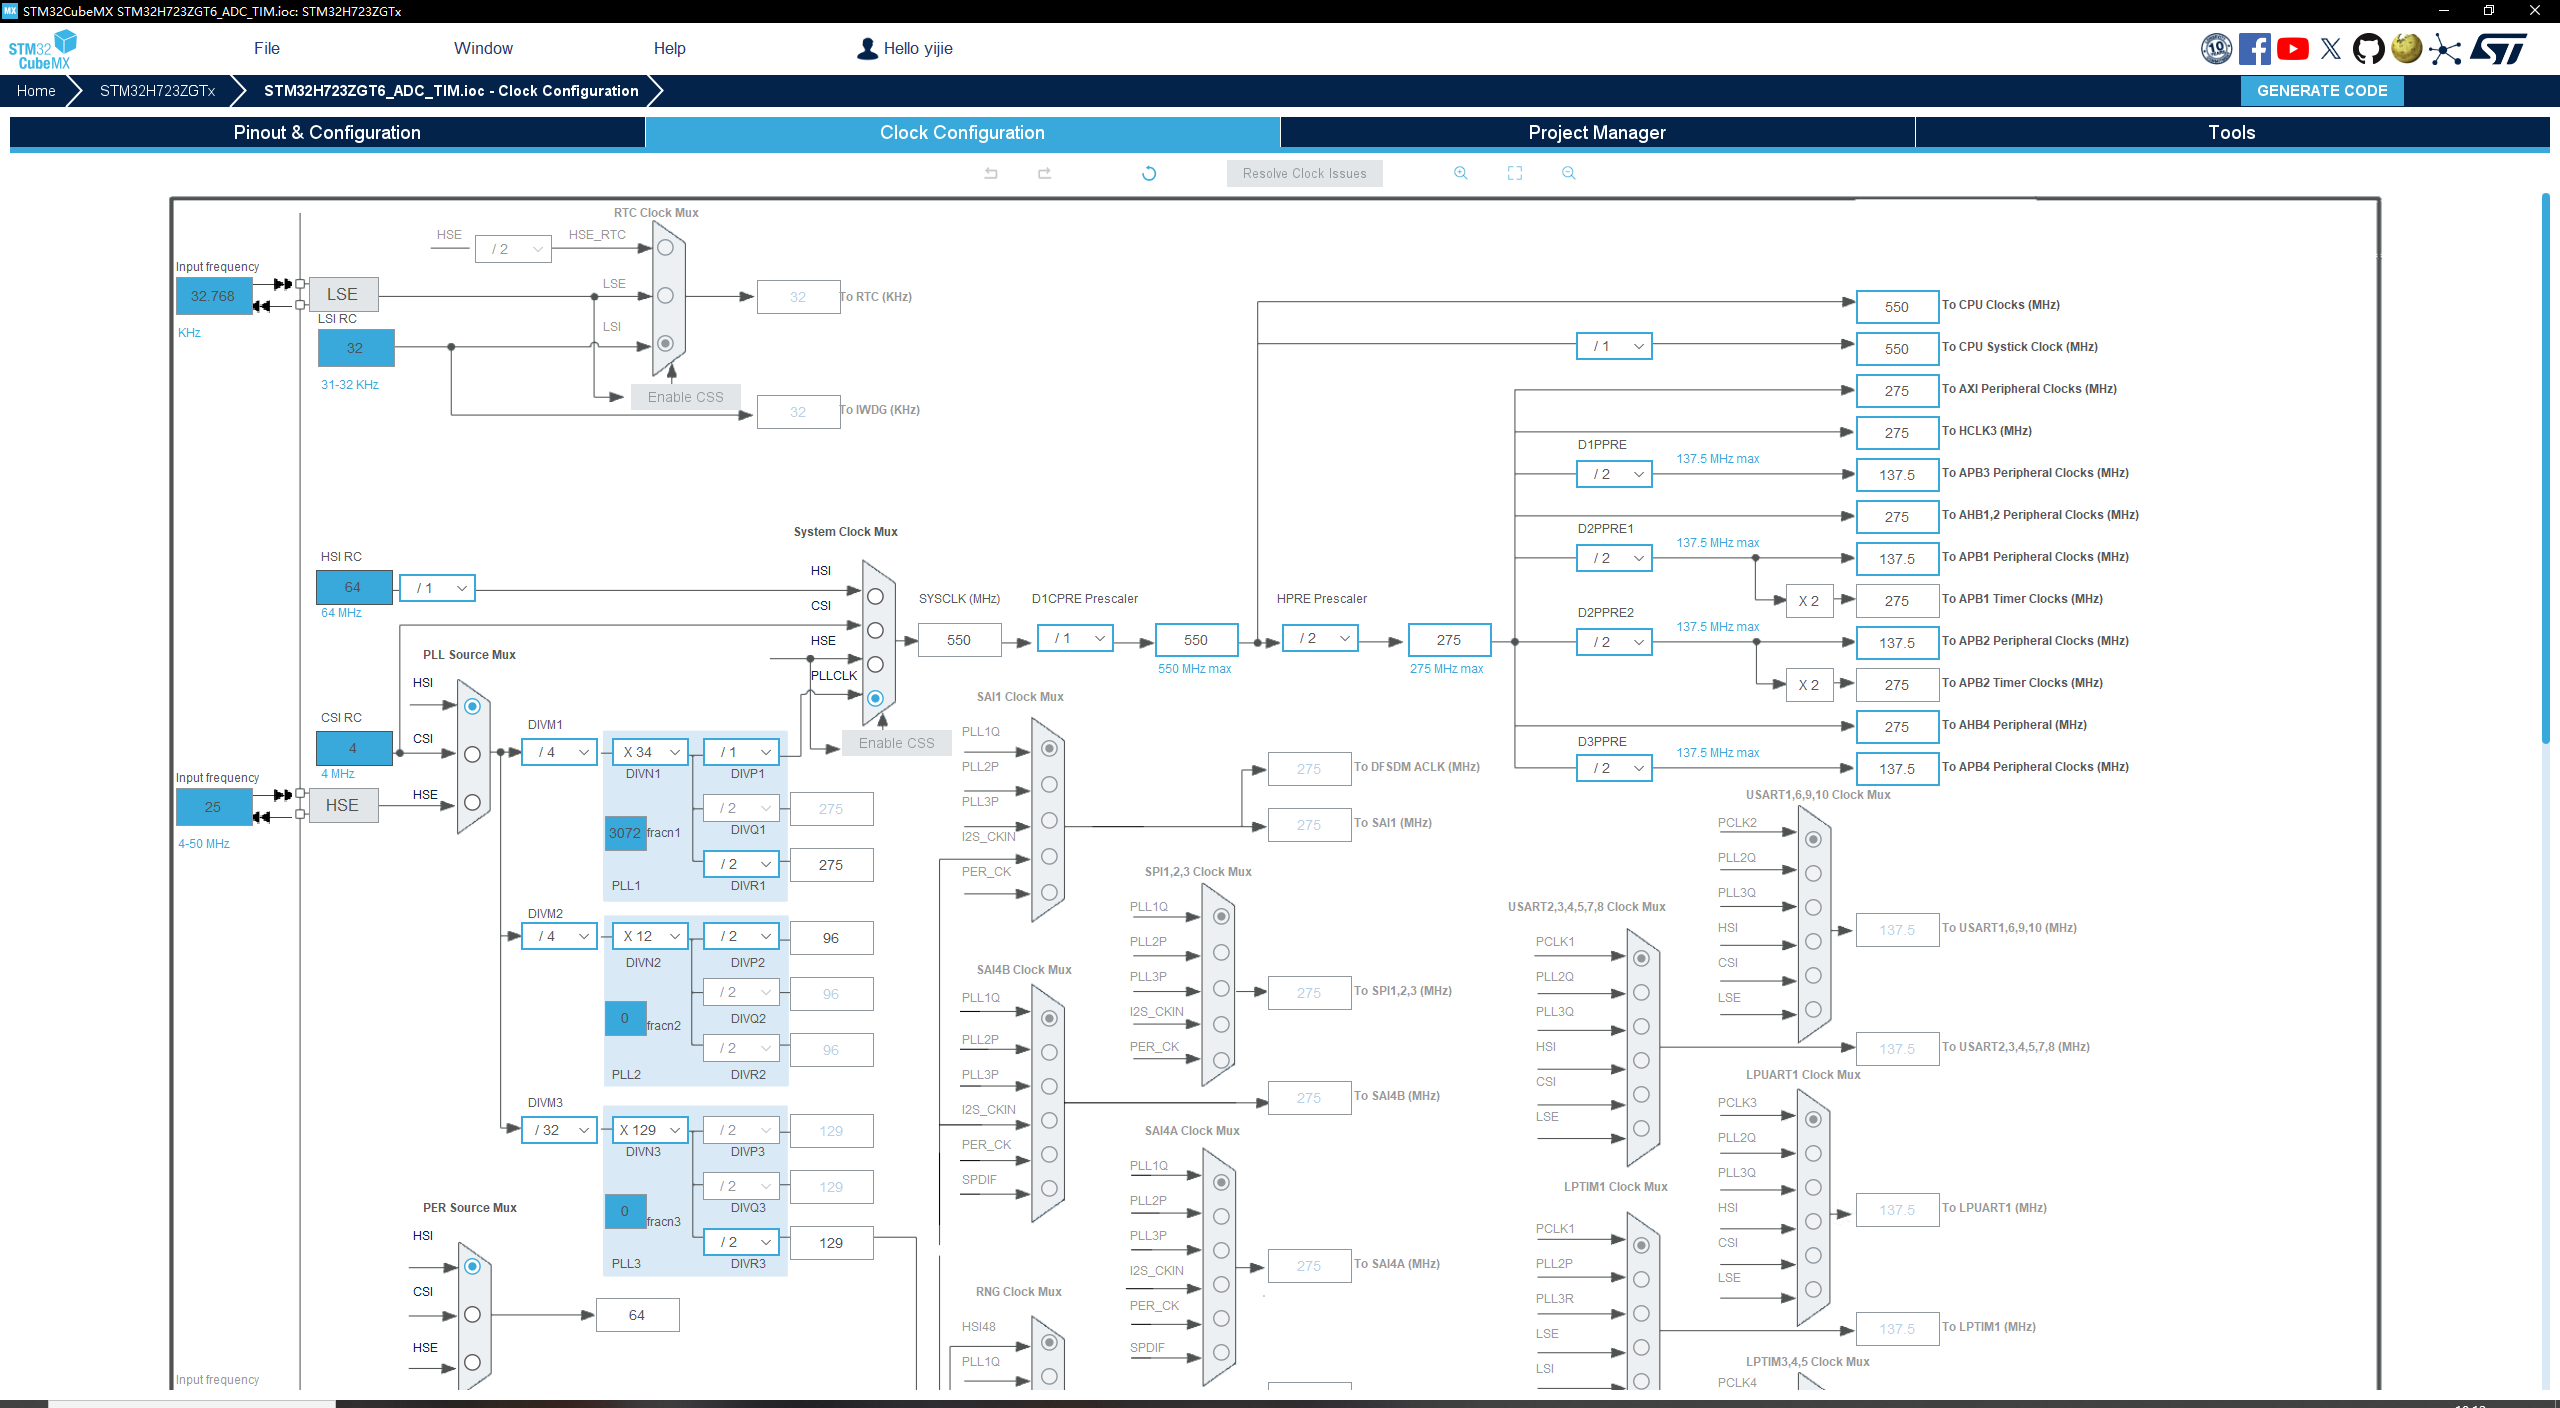The width and height of the screenshot is (2560, 1408).
Task: Select HSE in System Clock Mux
Action: point(875,664)
